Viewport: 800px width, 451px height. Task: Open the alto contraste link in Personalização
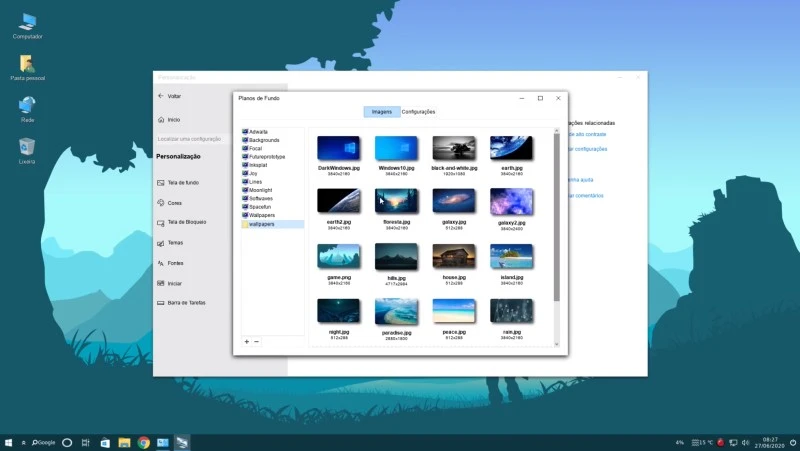(588, 134)
